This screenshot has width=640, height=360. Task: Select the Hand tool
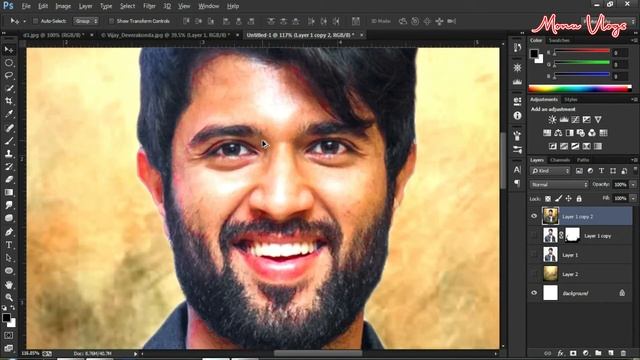point(9,284)
